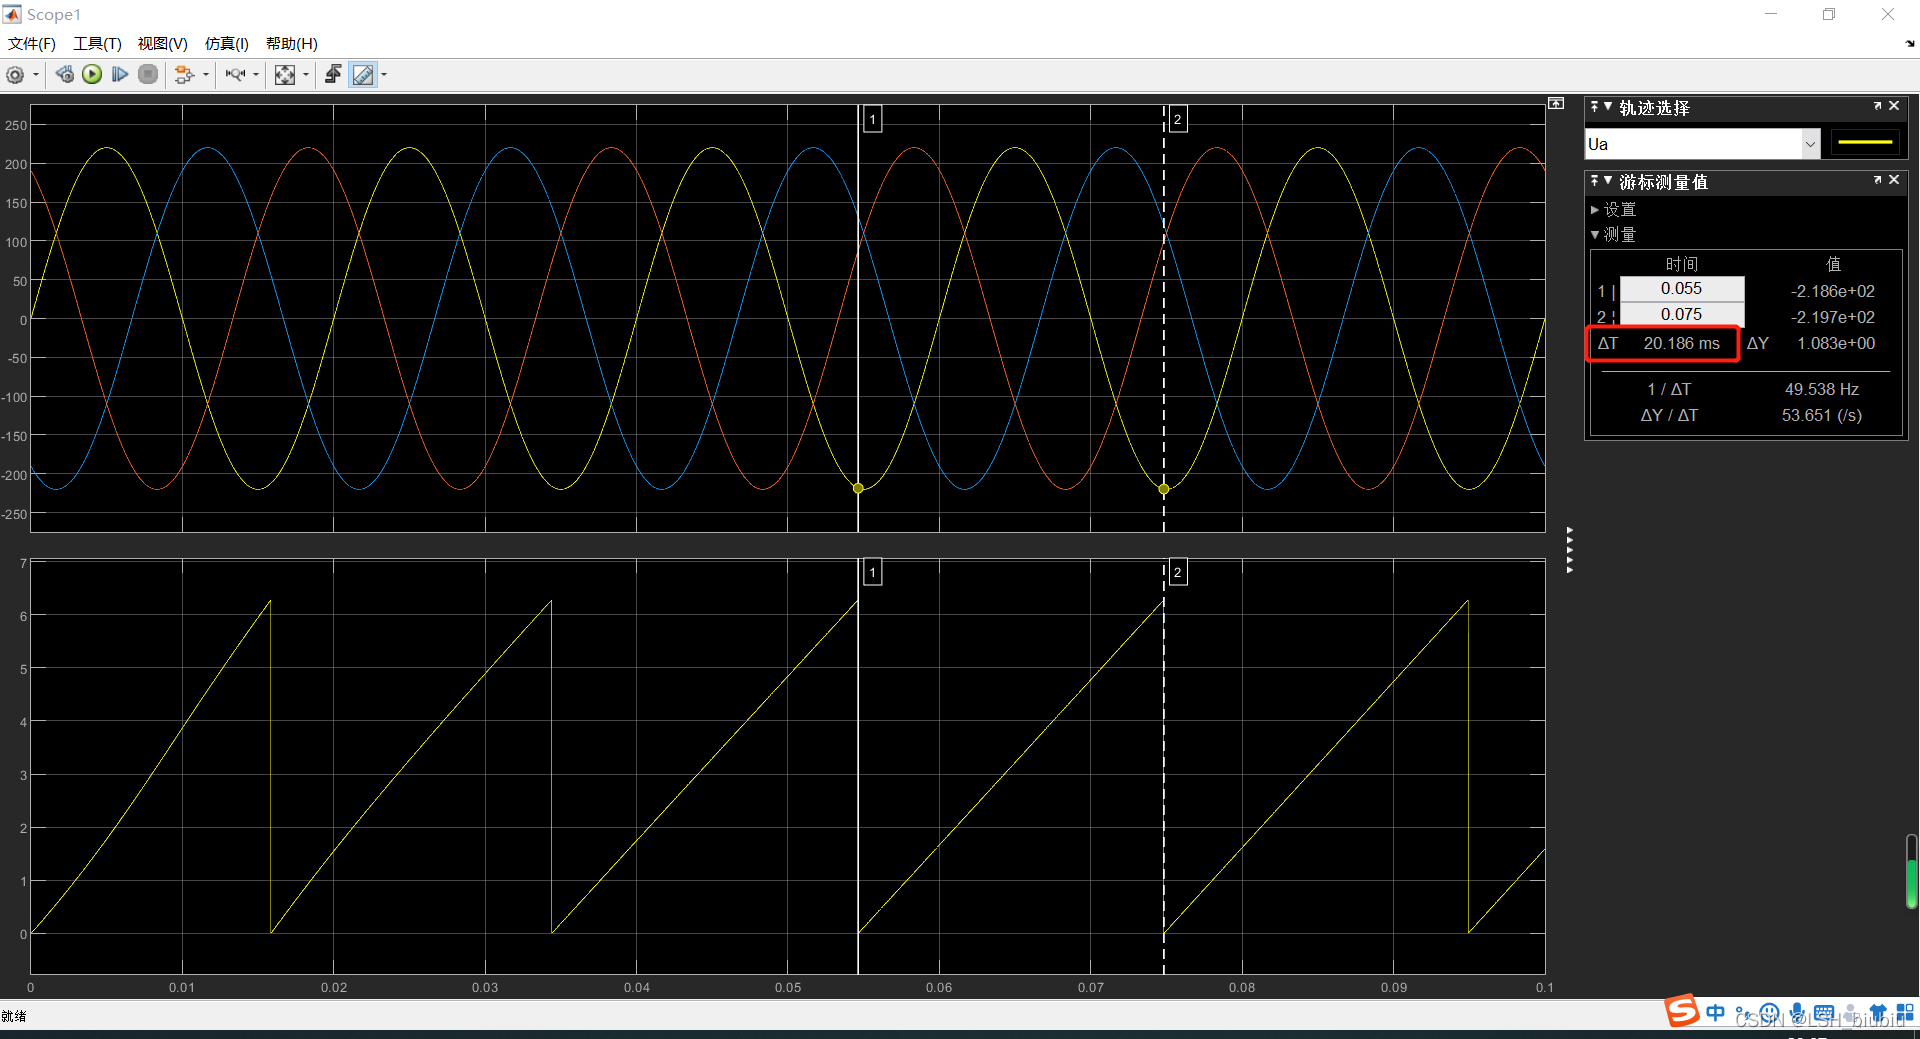Click the Sogou emoji smiley icon
1920x1039 pixels.
[x=1770, y=1013]
